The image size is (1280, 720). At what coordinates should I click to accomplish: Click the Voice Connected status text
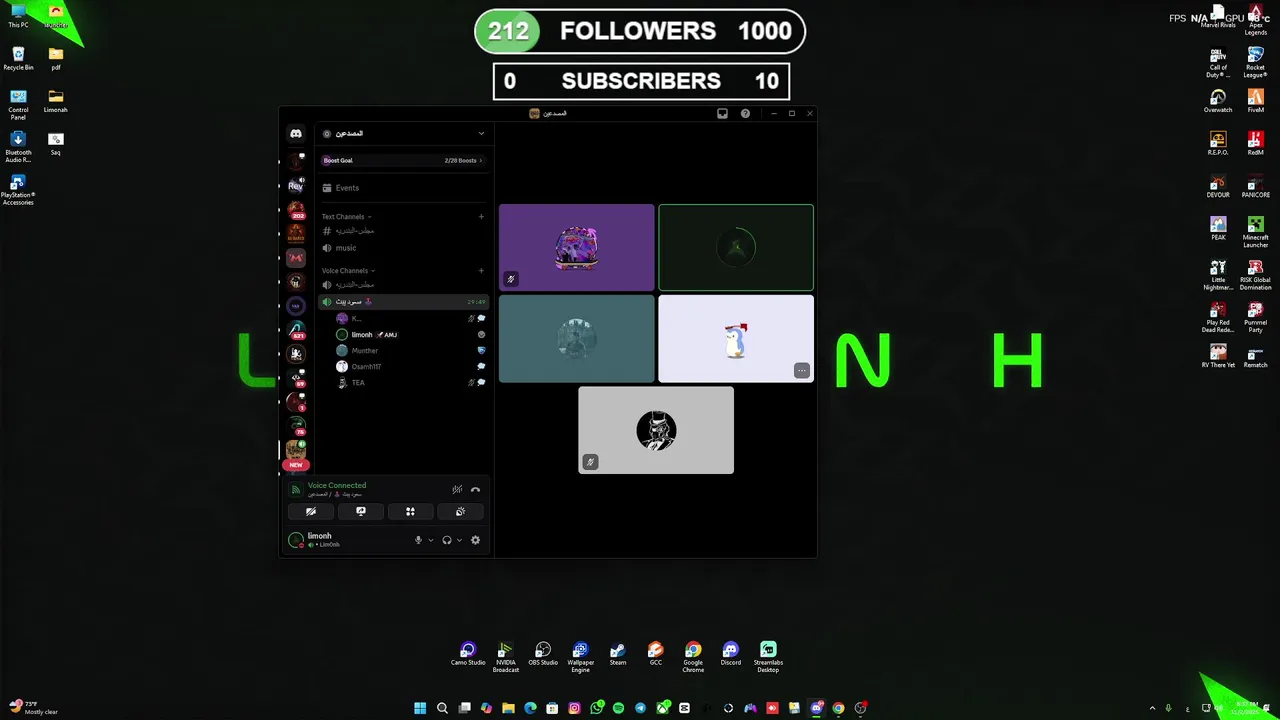coord(337,485)
